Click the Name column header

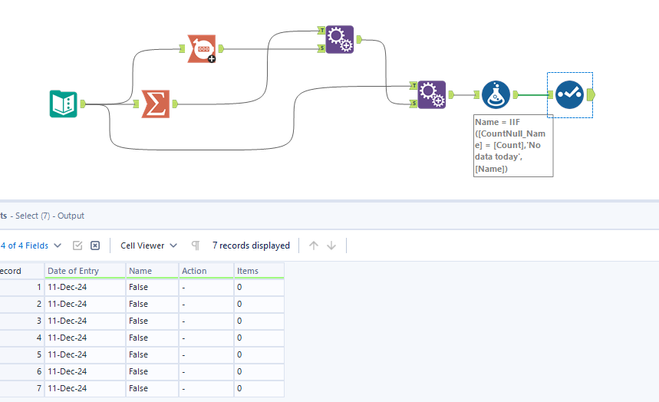[x=152, y=271]
